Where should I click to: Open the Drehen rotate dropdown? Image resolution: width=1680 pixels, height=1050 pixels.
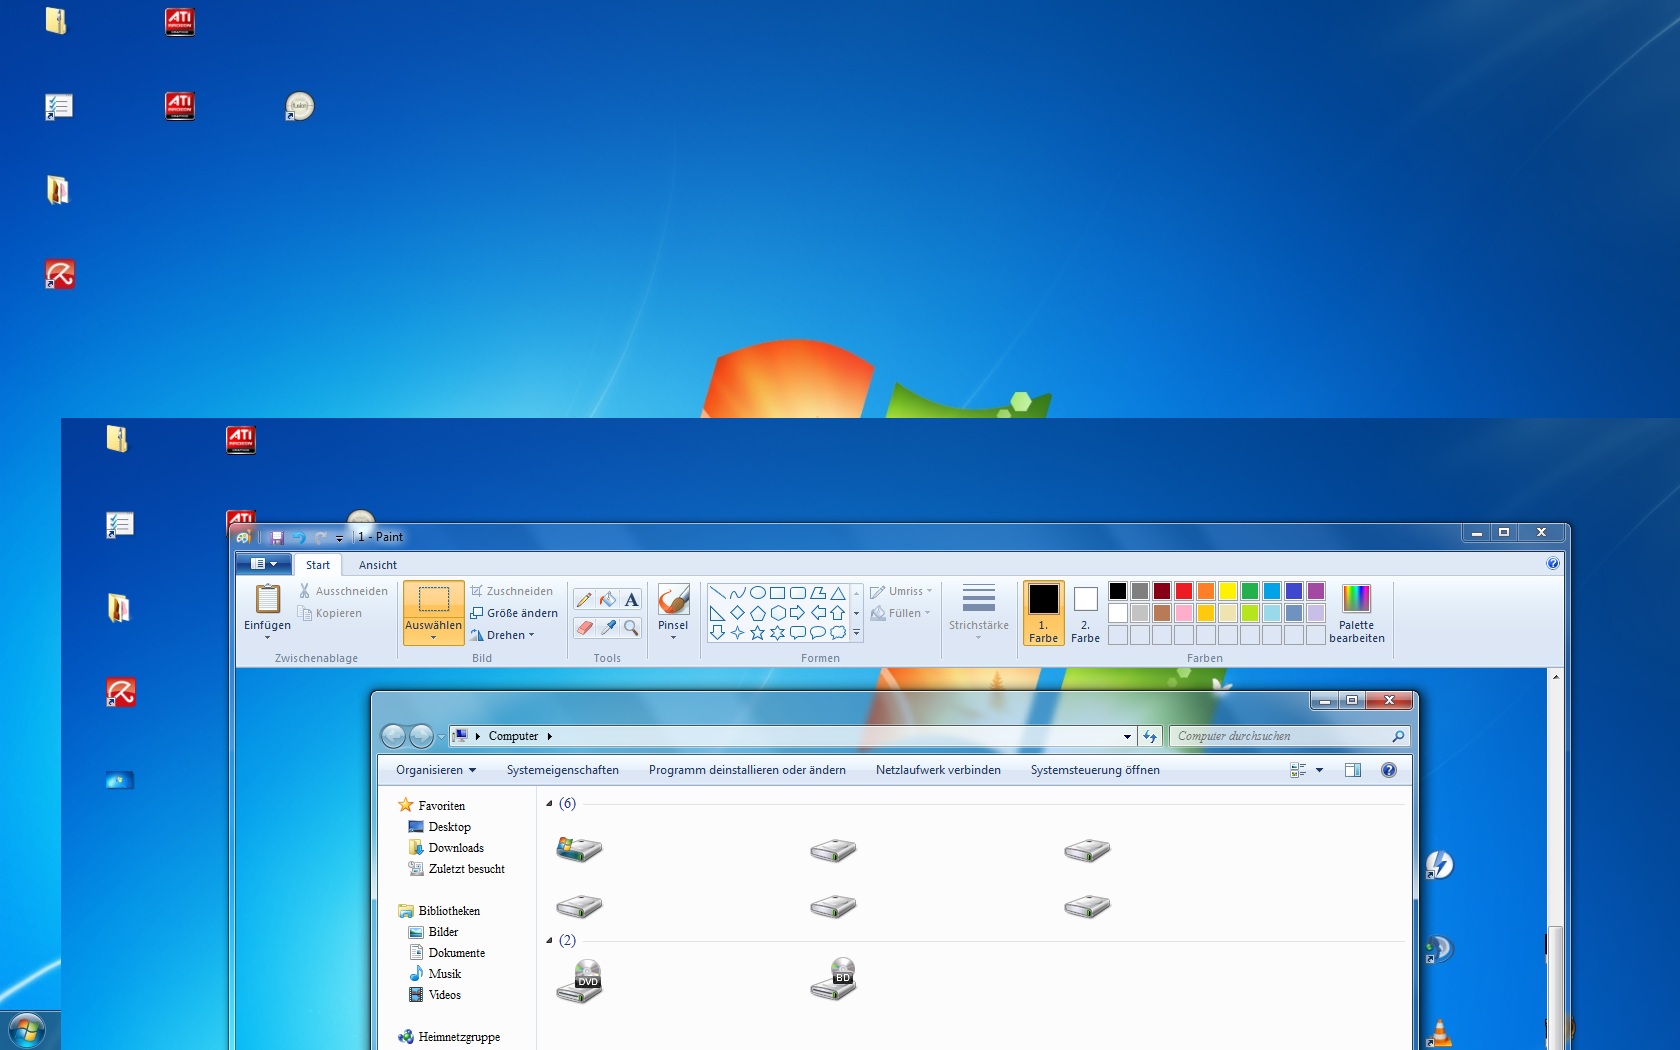[510, 635]
